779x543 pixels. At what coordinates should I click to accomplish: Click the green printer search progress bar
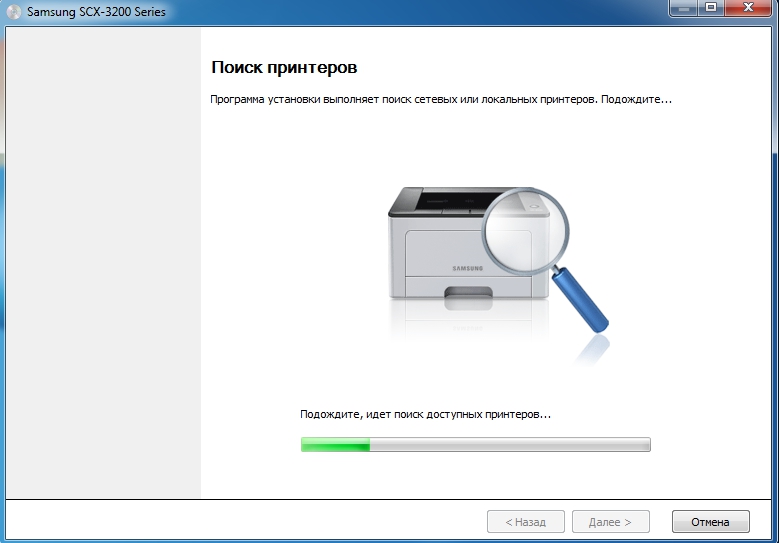point(475,444)
